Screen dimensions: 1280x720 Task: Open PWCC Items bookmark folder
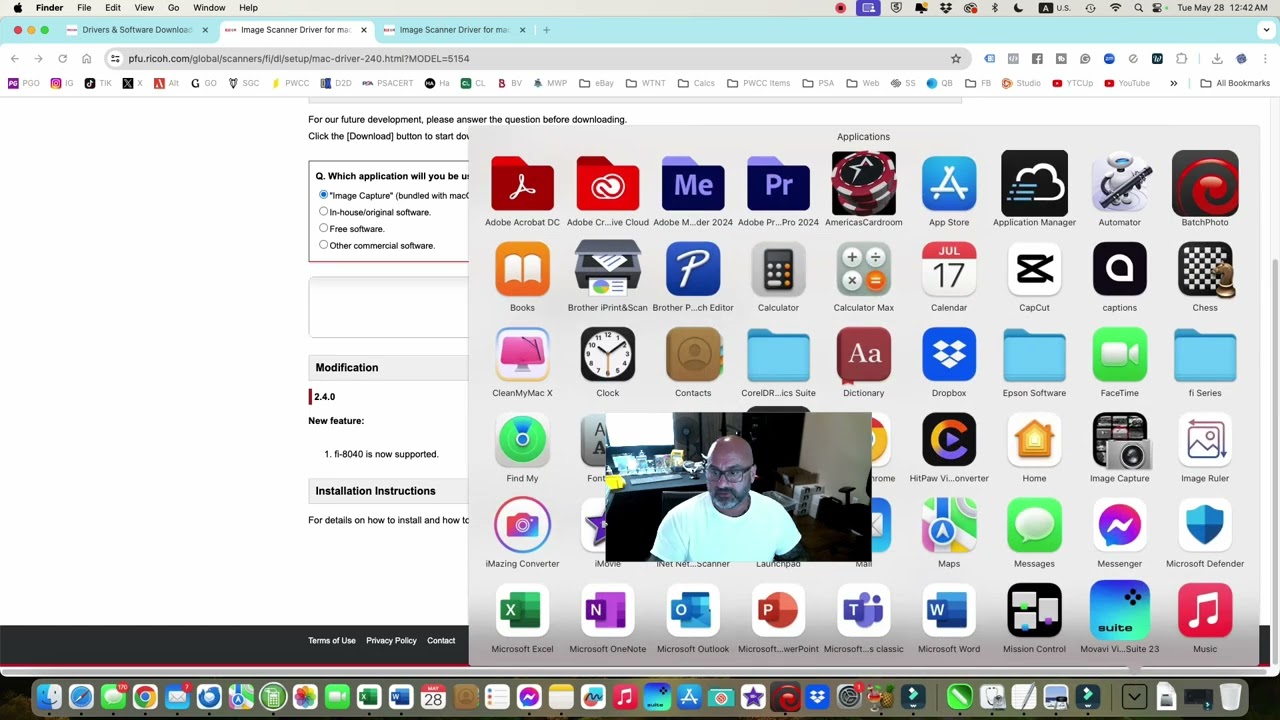point(758,83)
